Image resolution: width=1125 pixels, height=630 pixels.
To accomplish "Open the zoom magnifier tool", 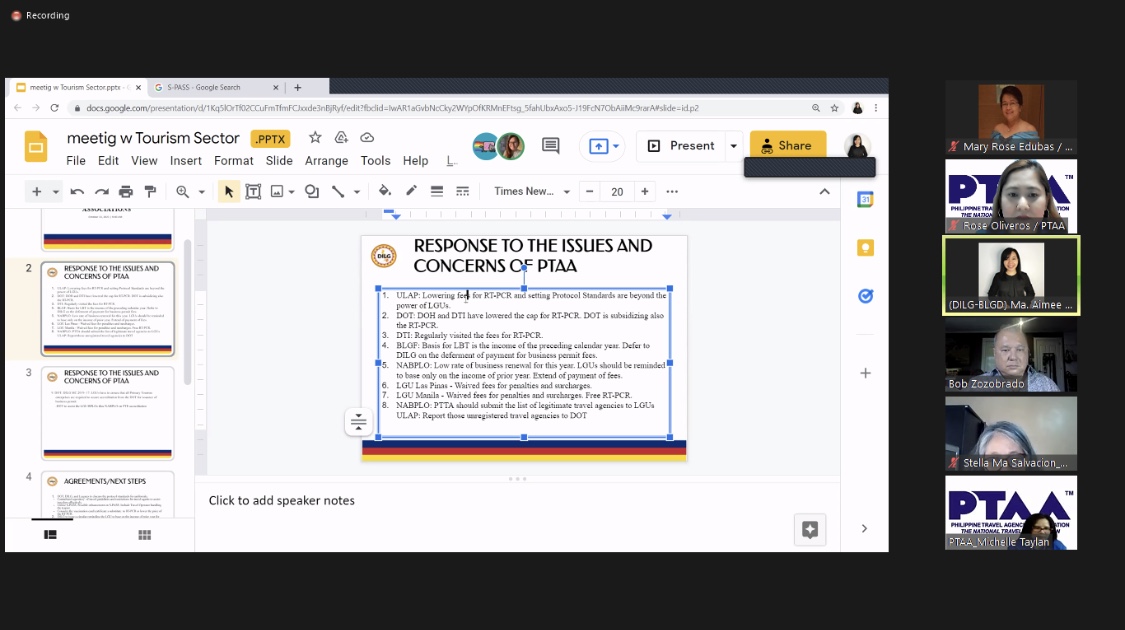I will (182, 192).
